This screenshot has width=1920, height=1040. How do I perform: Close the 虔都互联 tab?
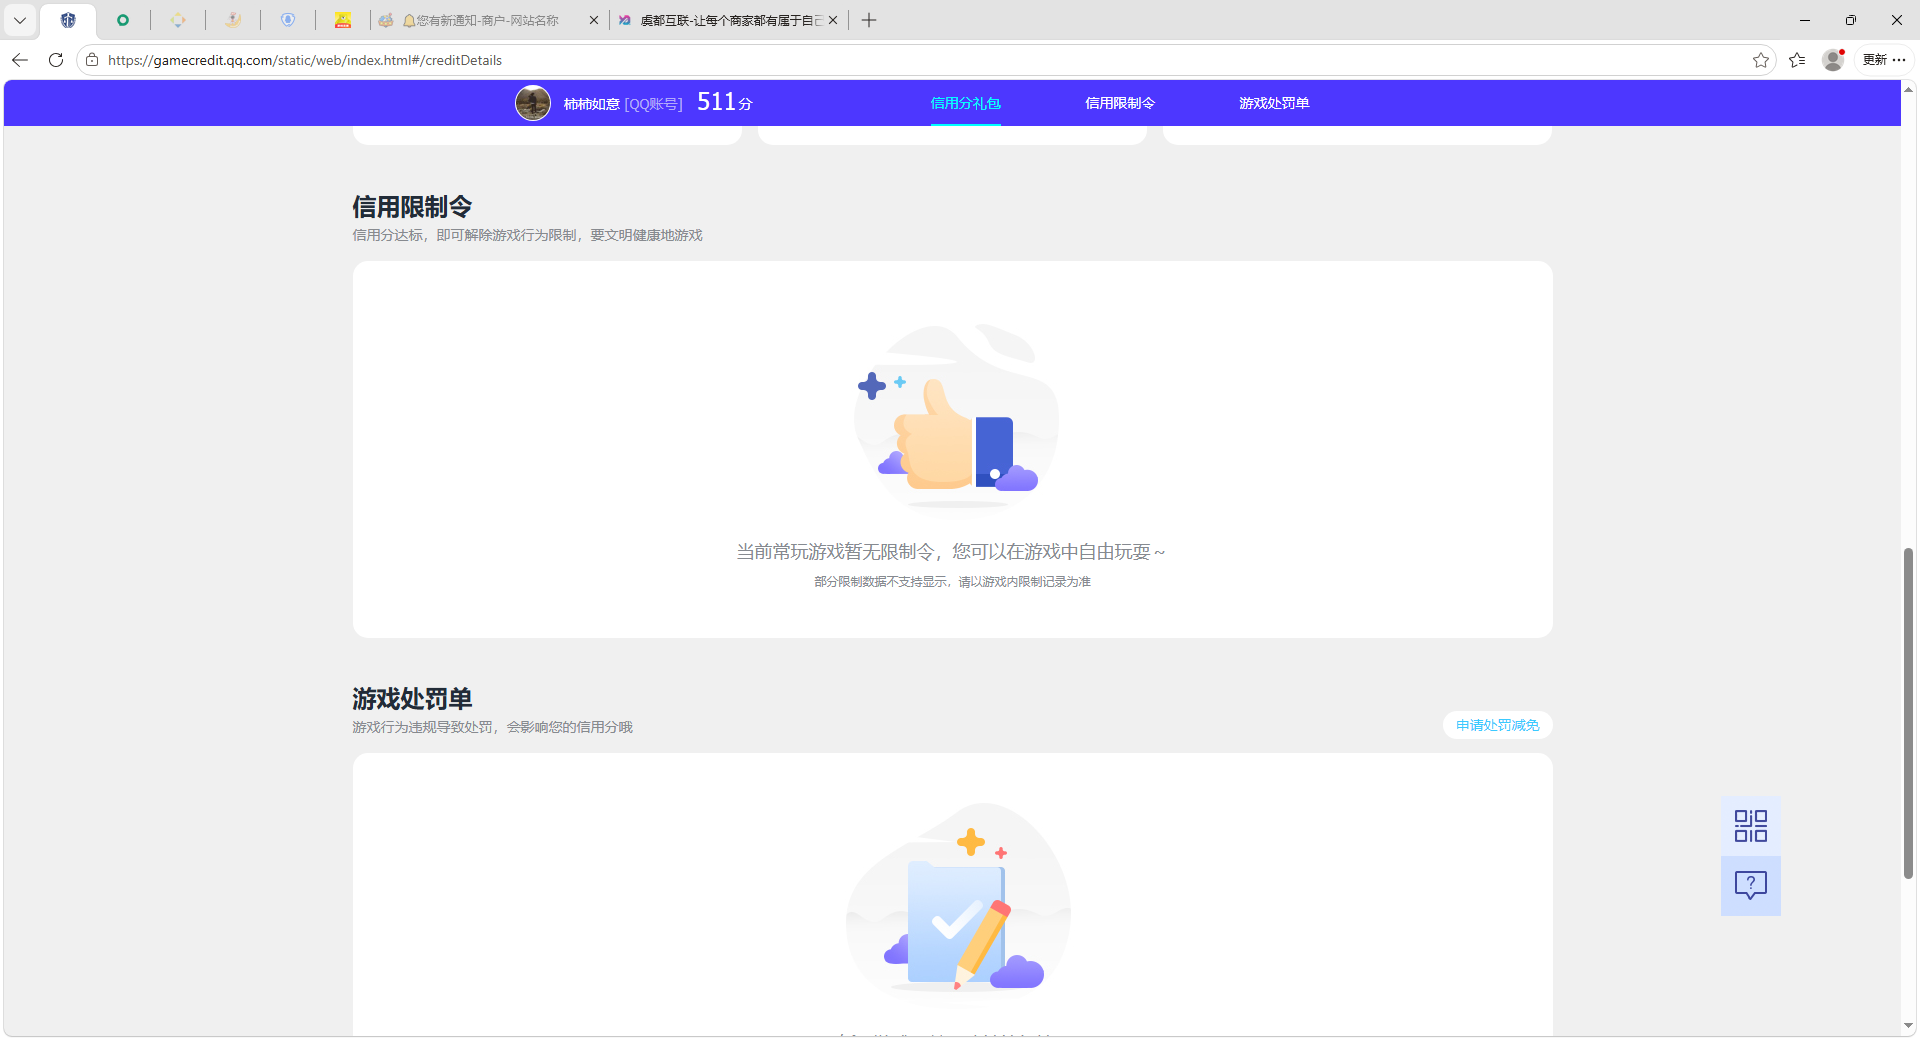coord(833,20)
